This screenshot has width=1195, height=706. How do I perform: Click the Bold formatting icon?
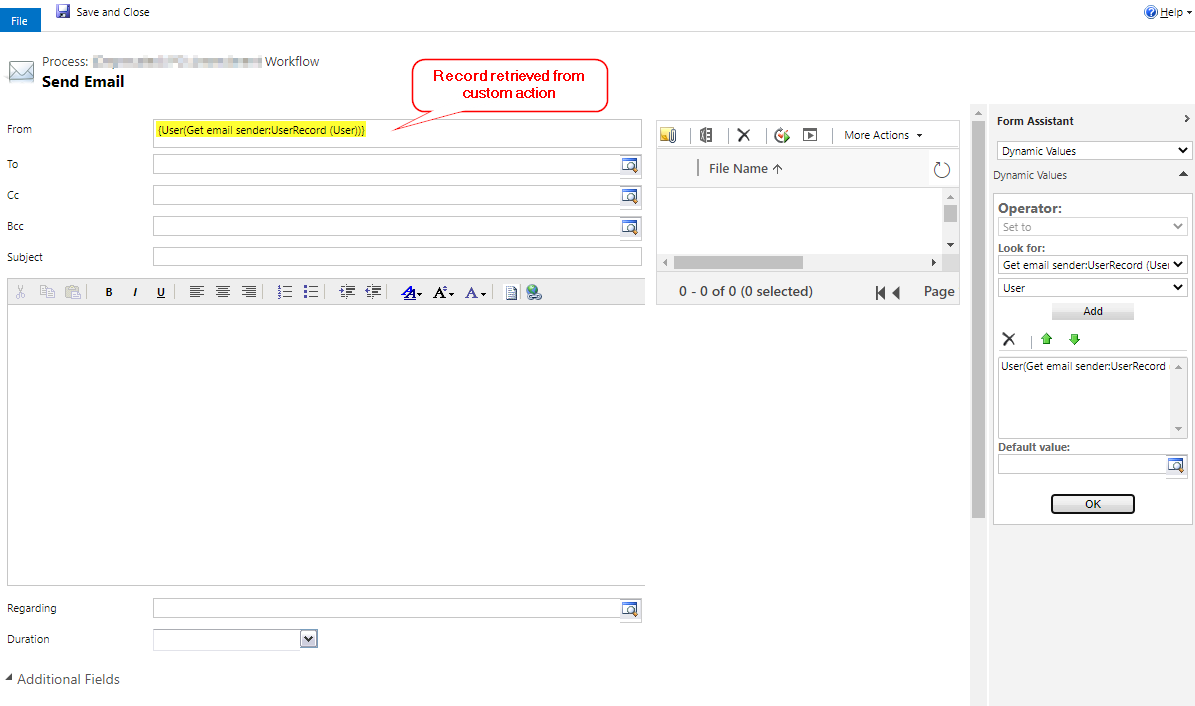[x=108, y=292]
